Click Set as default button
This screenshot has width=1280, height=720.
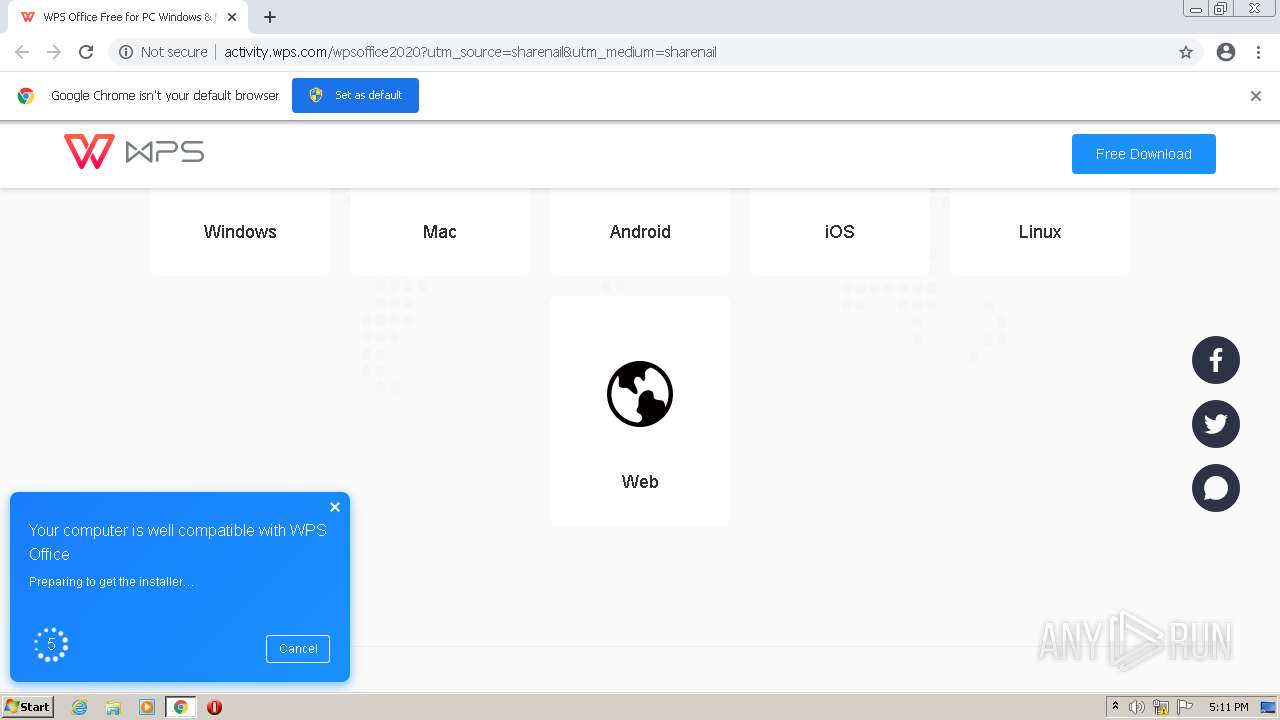pyautogui.click(x=355, y=95)
